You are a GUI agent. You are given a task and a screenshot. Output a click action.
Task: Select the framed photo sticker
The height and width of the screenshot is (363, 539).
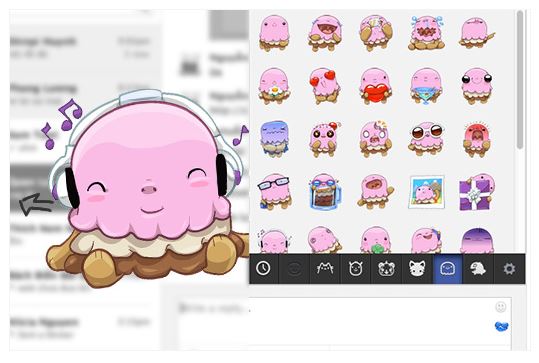[x=426, y=192]
